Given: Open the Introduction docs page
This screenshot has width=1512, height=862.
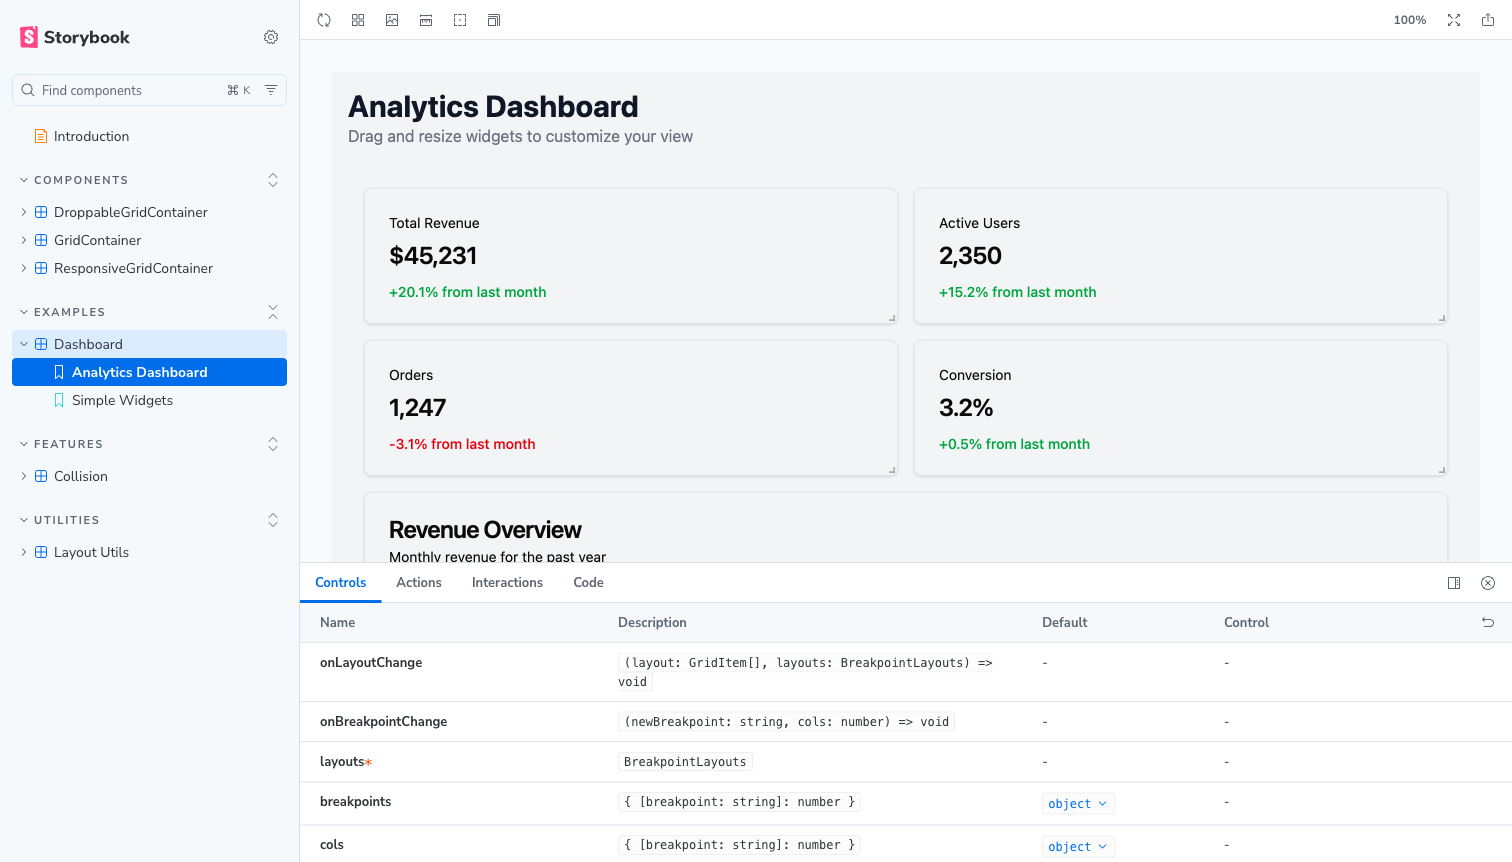Looking at the screenshot, I should pos(91,136).
